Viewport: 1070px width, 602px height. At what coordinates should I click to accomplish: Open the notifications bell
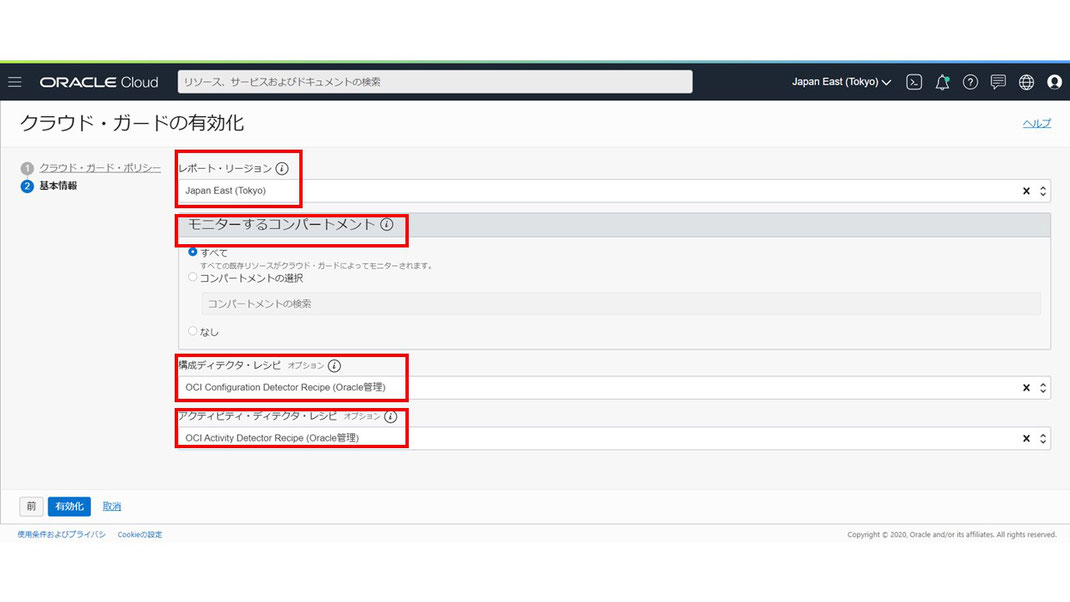[x=942, y=82]
